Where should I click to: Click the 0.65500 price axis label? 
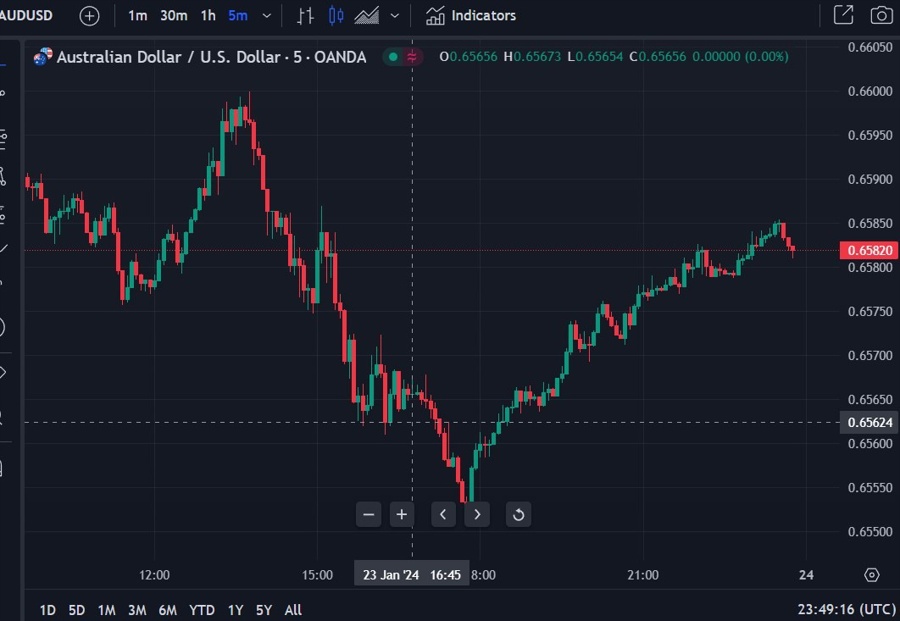tap(870, 531)
